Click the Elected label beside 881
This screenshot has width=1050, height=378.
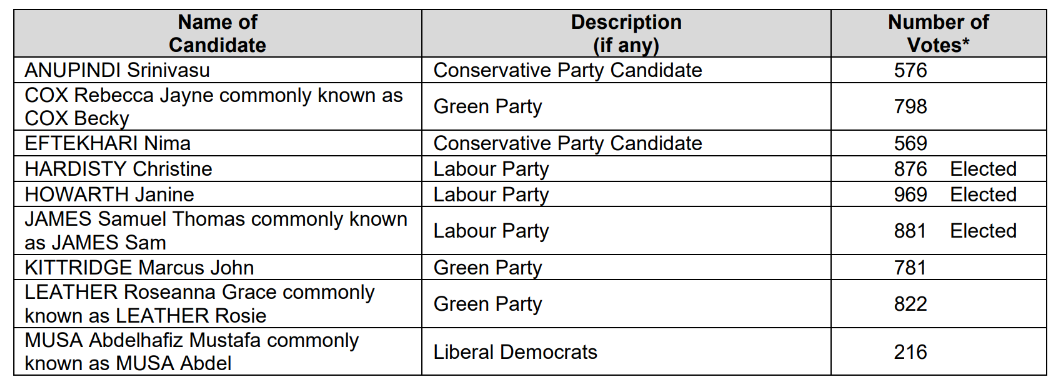click(x=983, y=231)
